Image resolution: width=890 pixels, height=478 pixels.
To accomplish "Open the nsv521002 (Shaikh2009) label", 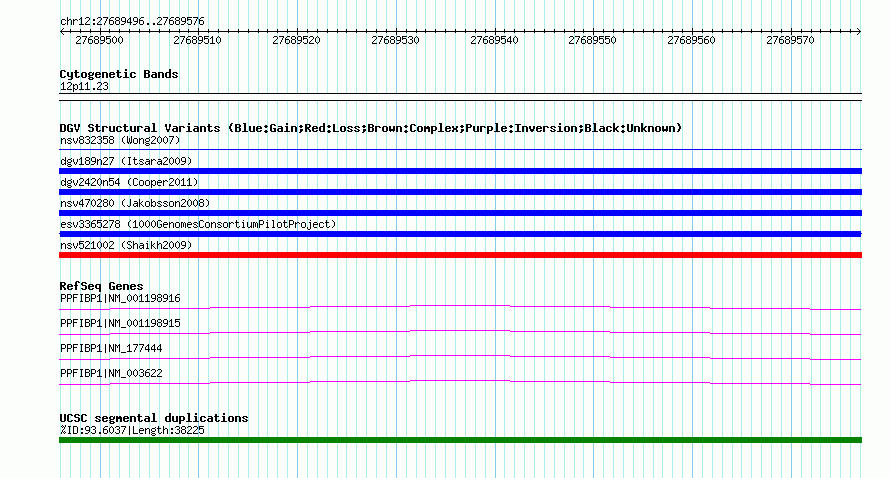I will click(126, 245).
